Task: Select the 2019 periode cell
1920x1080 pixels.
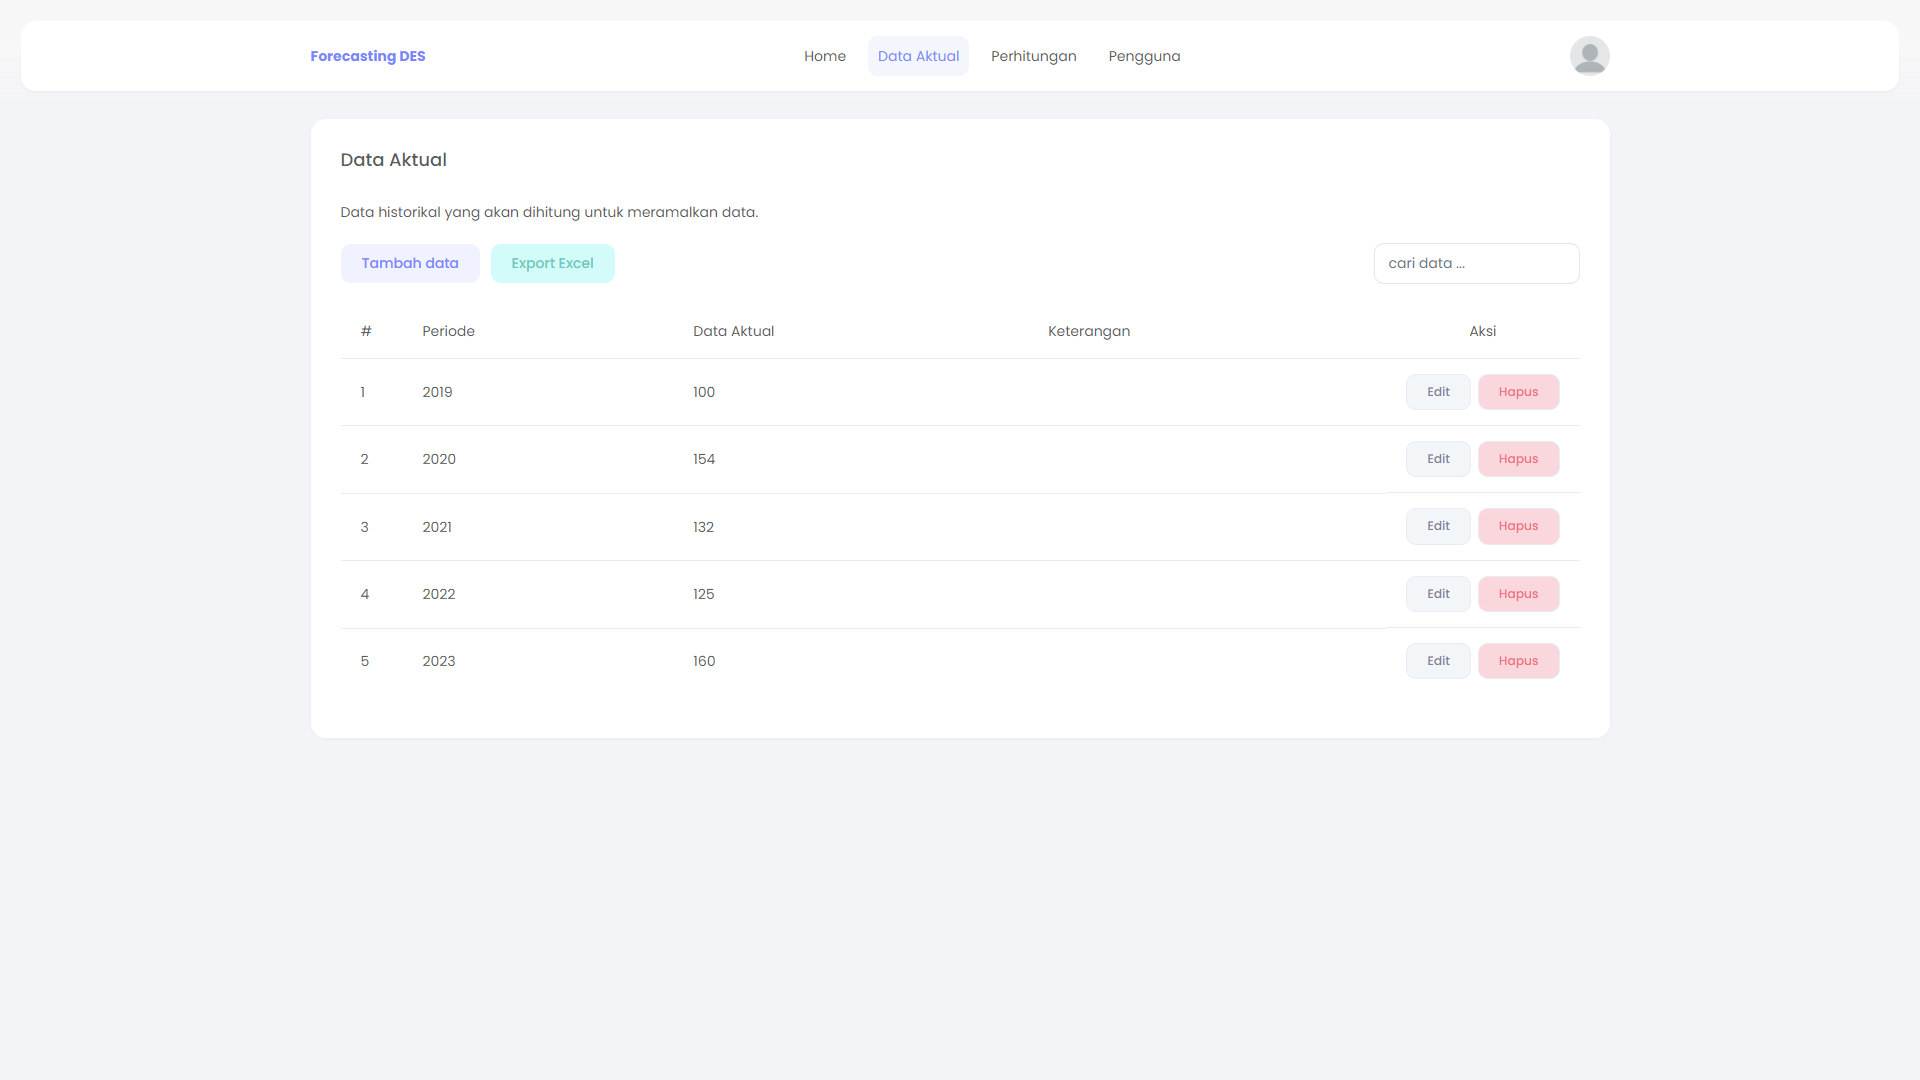Action: click(437, 392)
